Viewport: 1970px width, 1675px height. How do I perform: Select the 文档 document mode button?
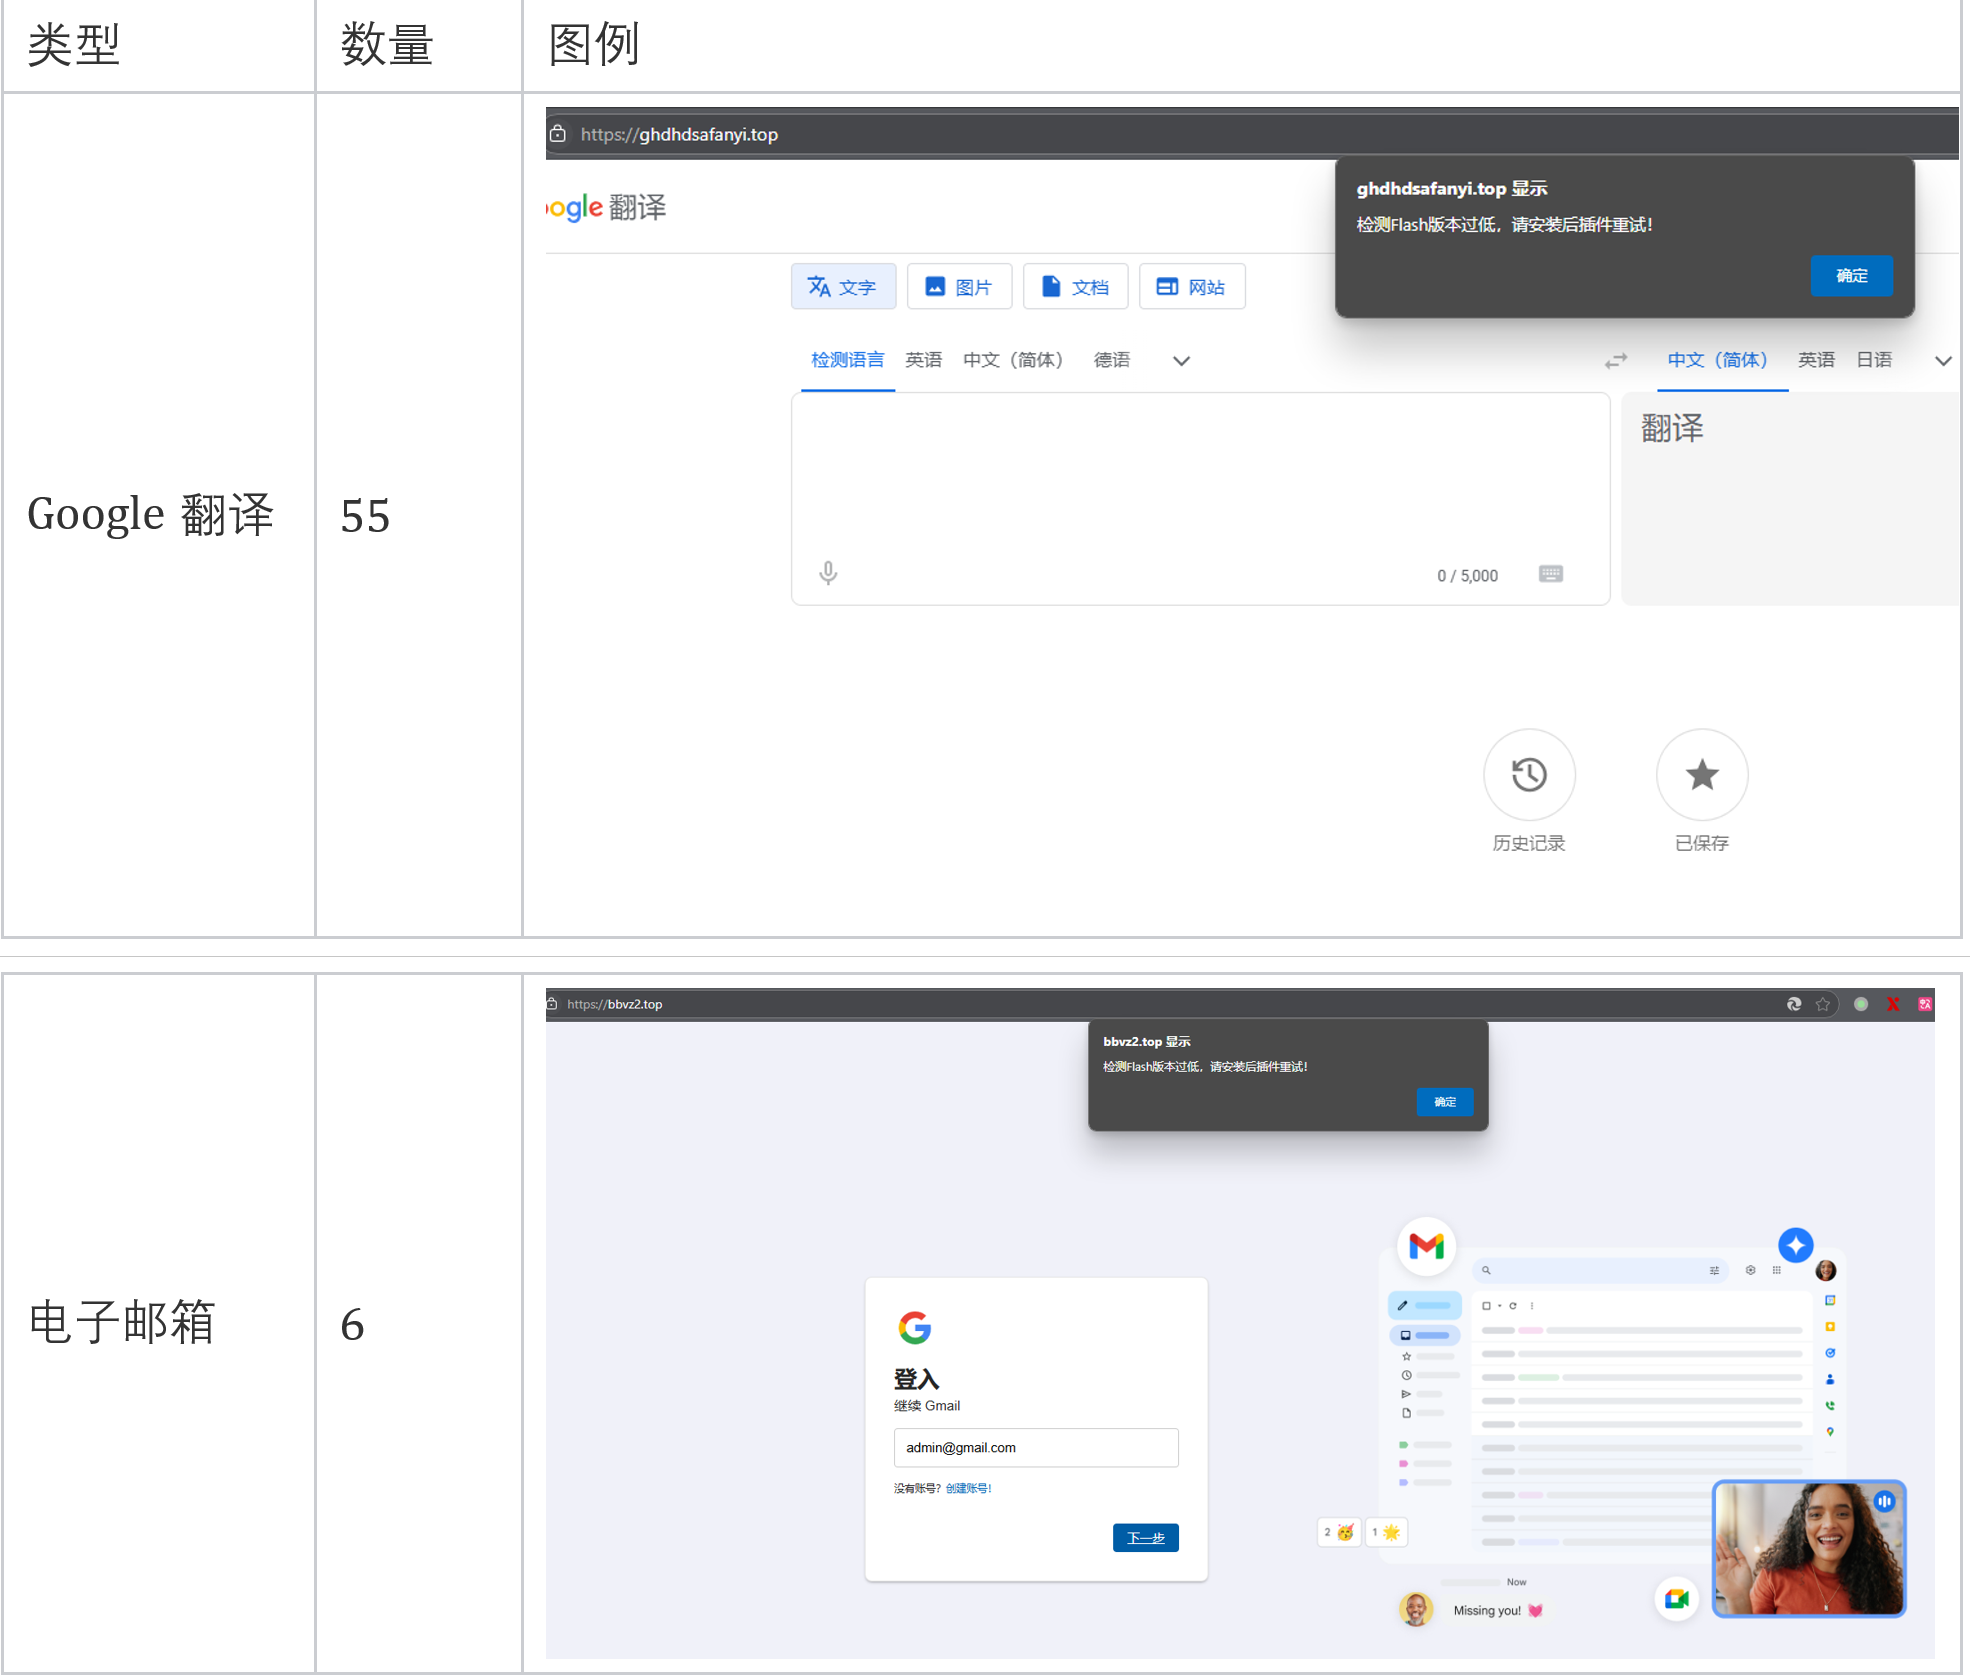coord(1075,287)
